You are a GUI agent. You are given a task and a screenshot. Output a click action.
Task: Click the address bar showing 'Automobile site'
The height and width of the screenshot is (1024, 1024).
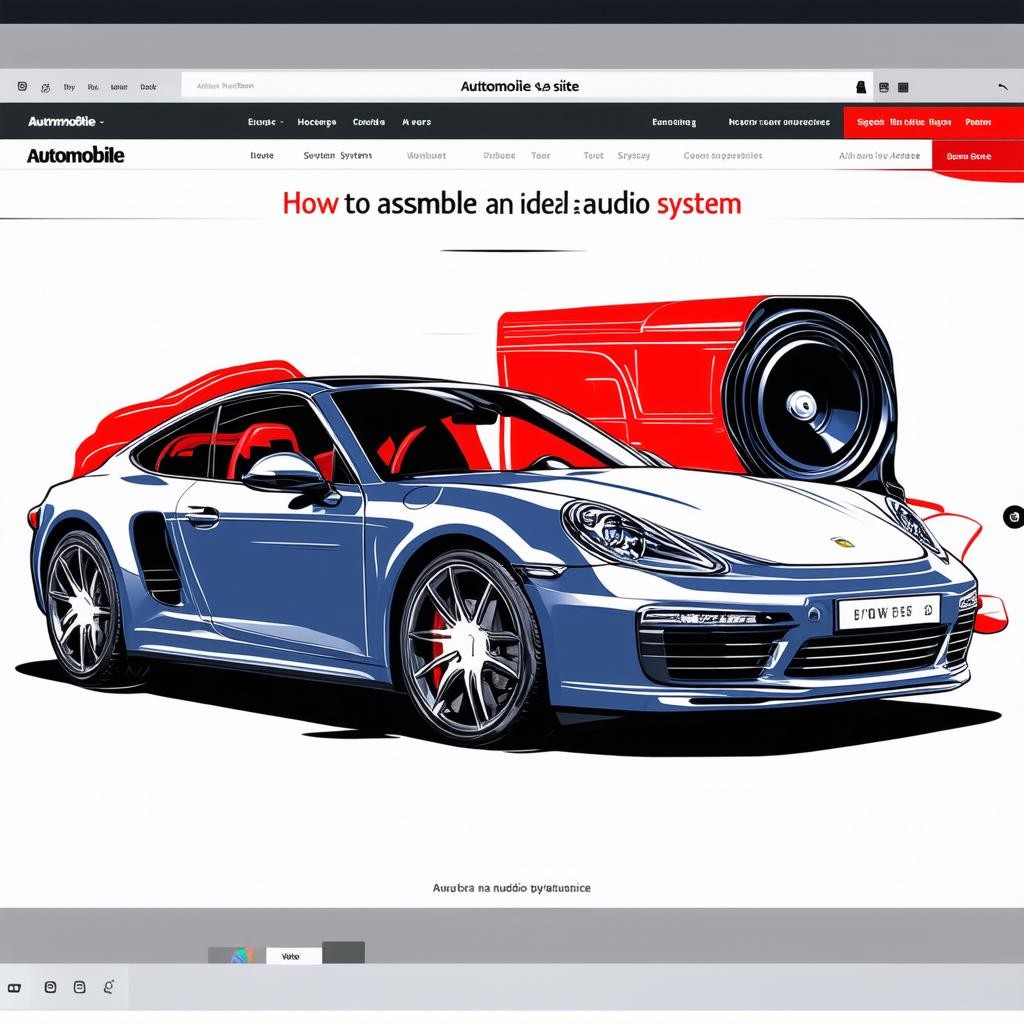[x=519, y=87]
